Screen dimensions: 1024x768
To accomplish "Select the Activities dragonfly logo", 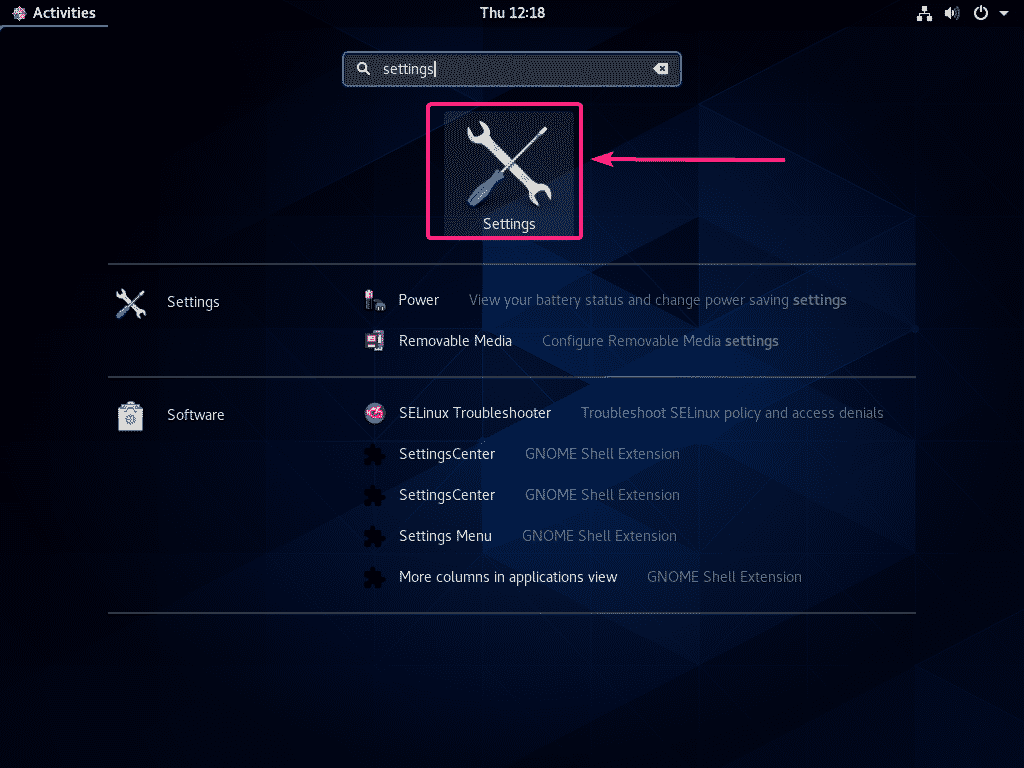I will click(x=20, y=12).
